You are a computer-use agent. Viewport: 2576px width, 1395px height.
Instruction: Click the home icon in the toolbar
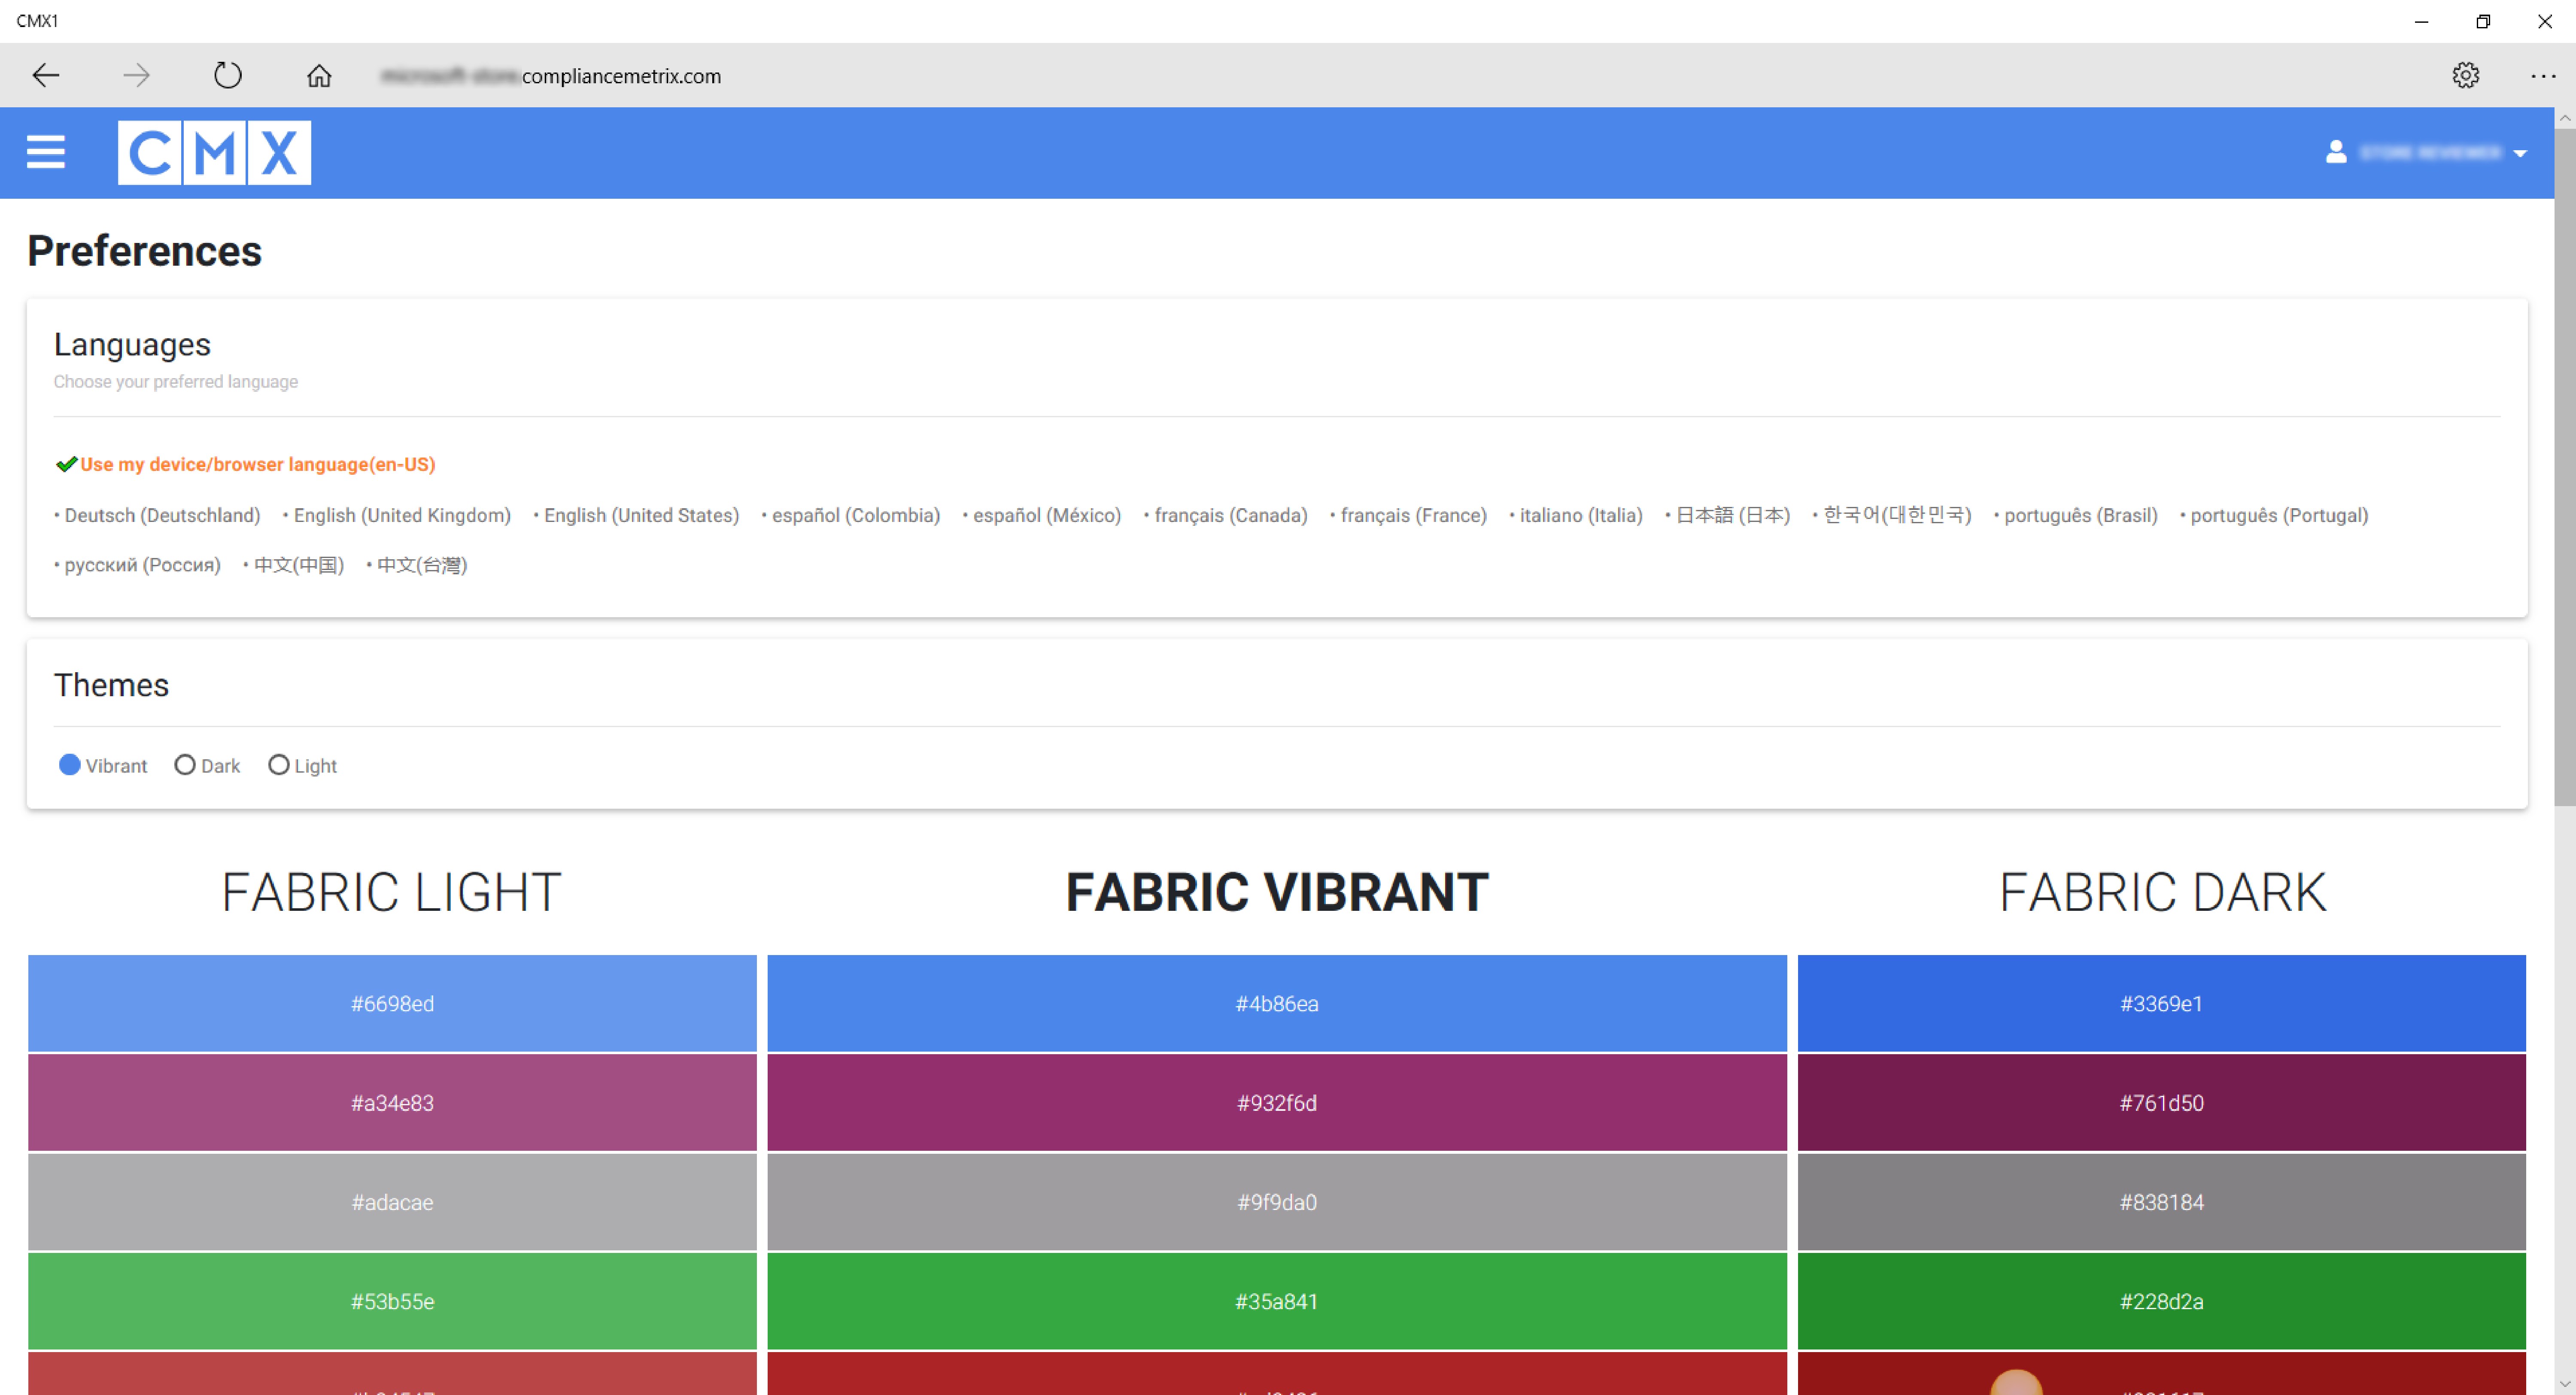[319, 76]
